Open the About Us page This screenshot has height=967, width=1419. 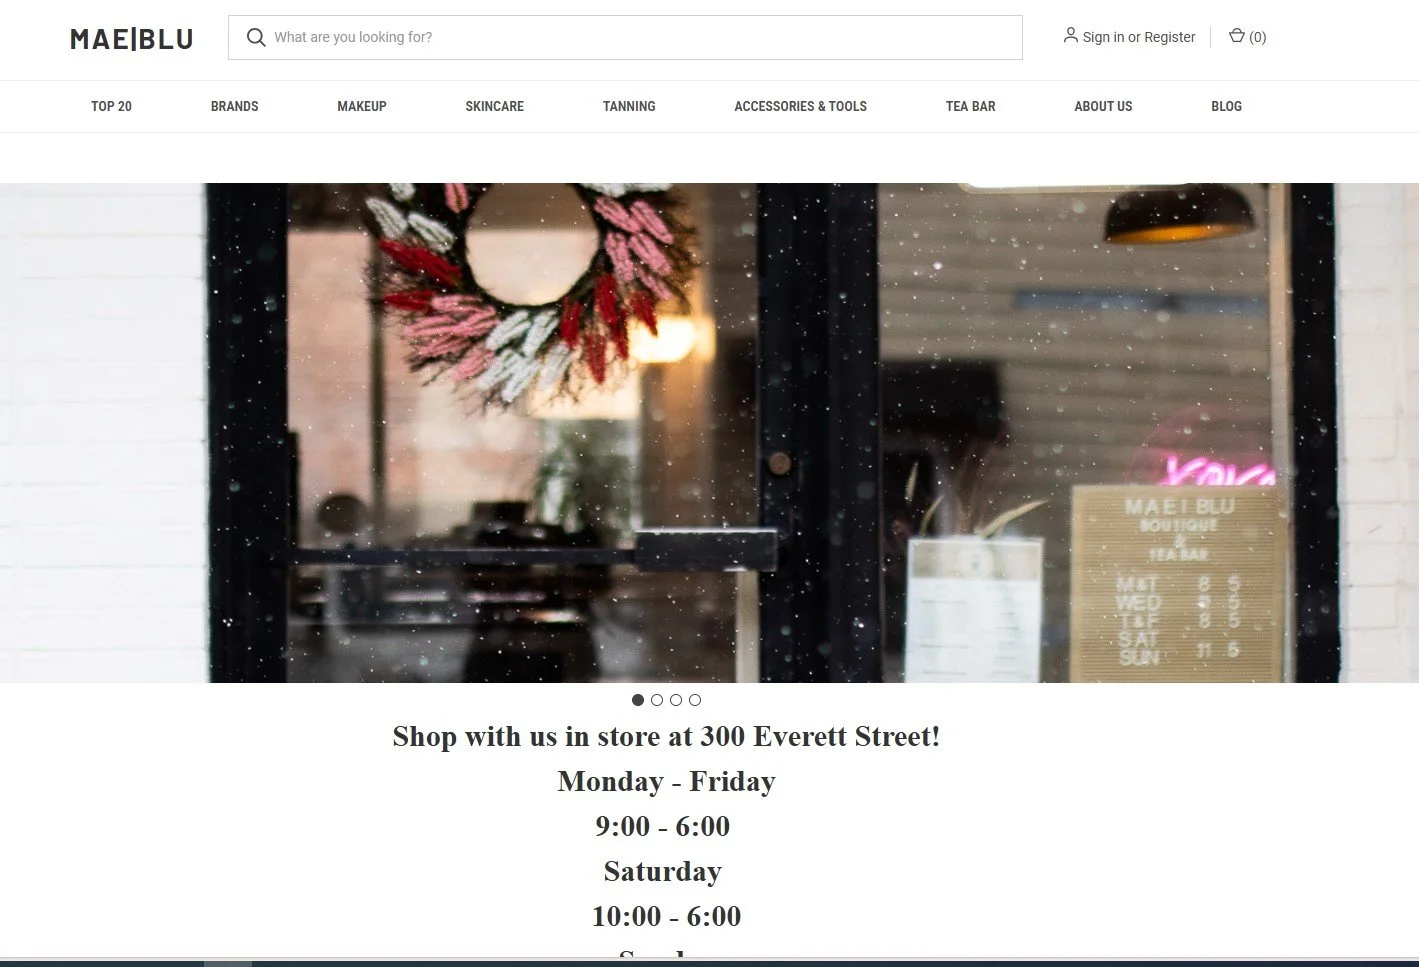1103,106
